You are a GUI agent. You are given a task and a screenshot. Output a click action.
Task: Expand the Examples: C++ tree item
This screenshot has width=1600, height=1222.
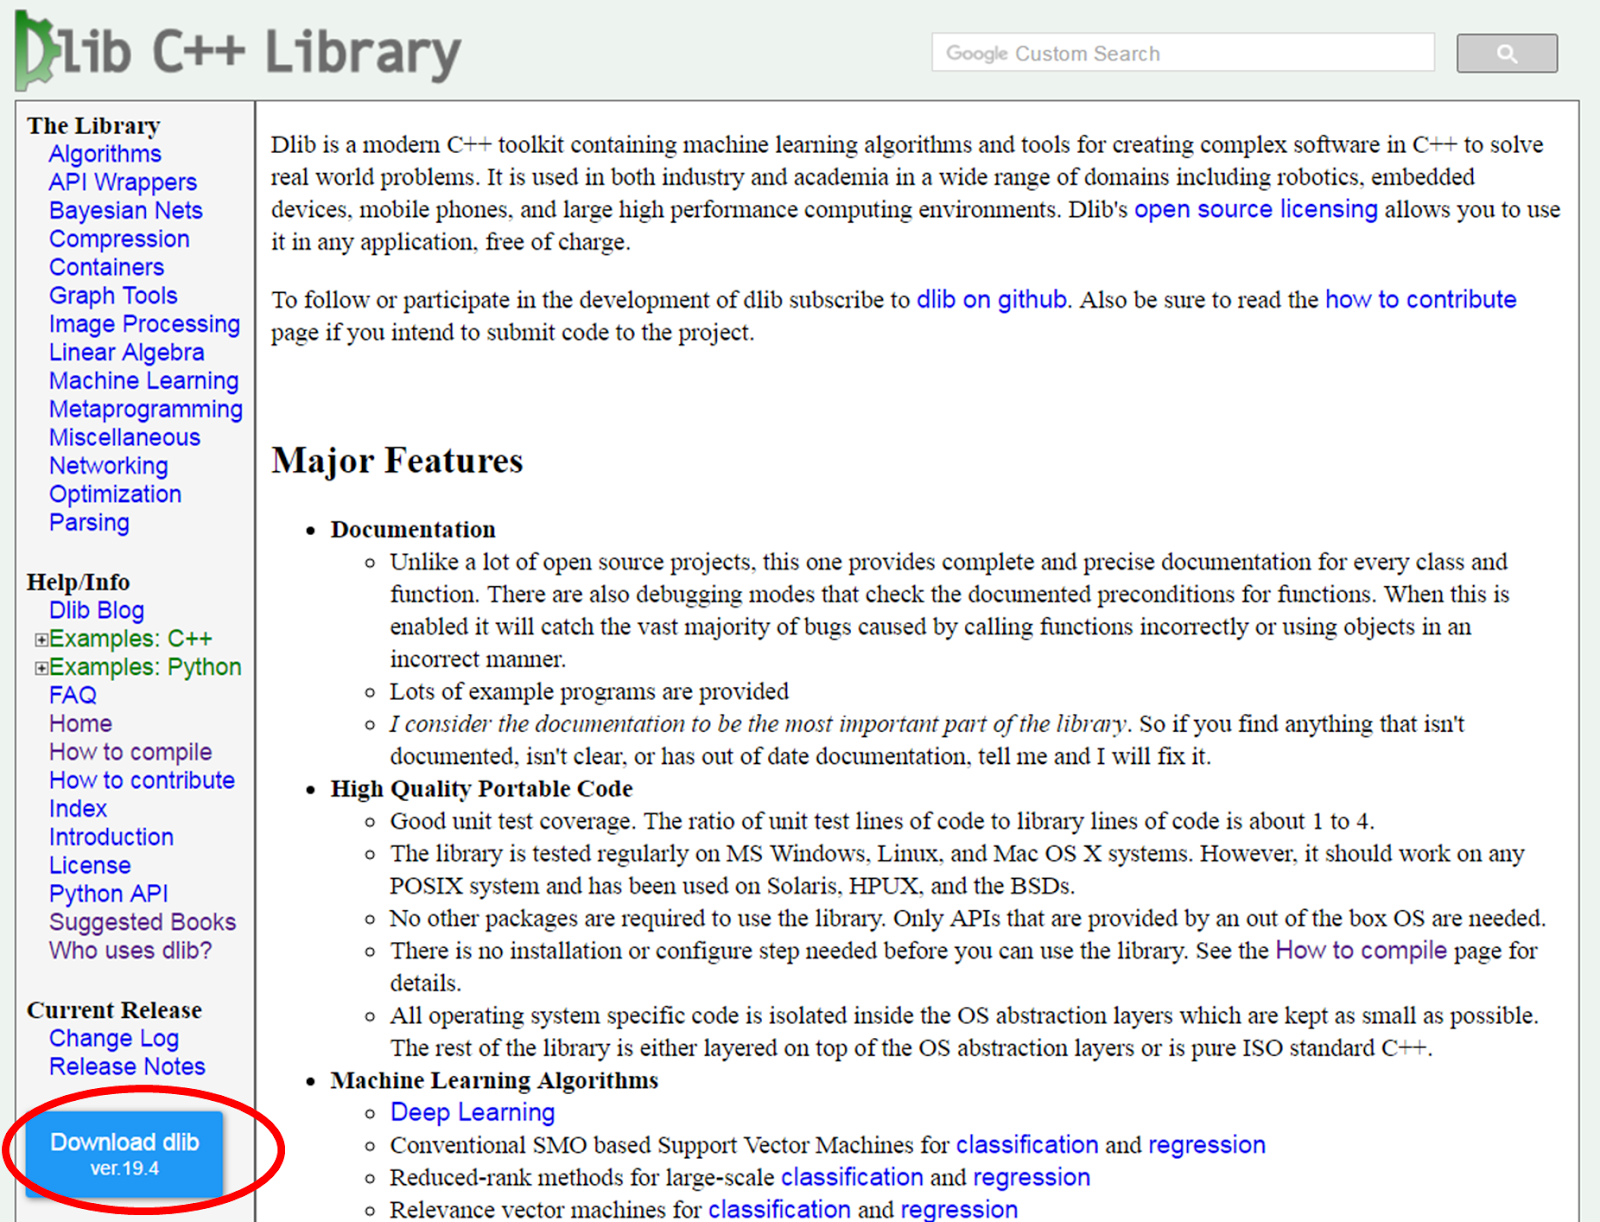(x=40, y=638)
